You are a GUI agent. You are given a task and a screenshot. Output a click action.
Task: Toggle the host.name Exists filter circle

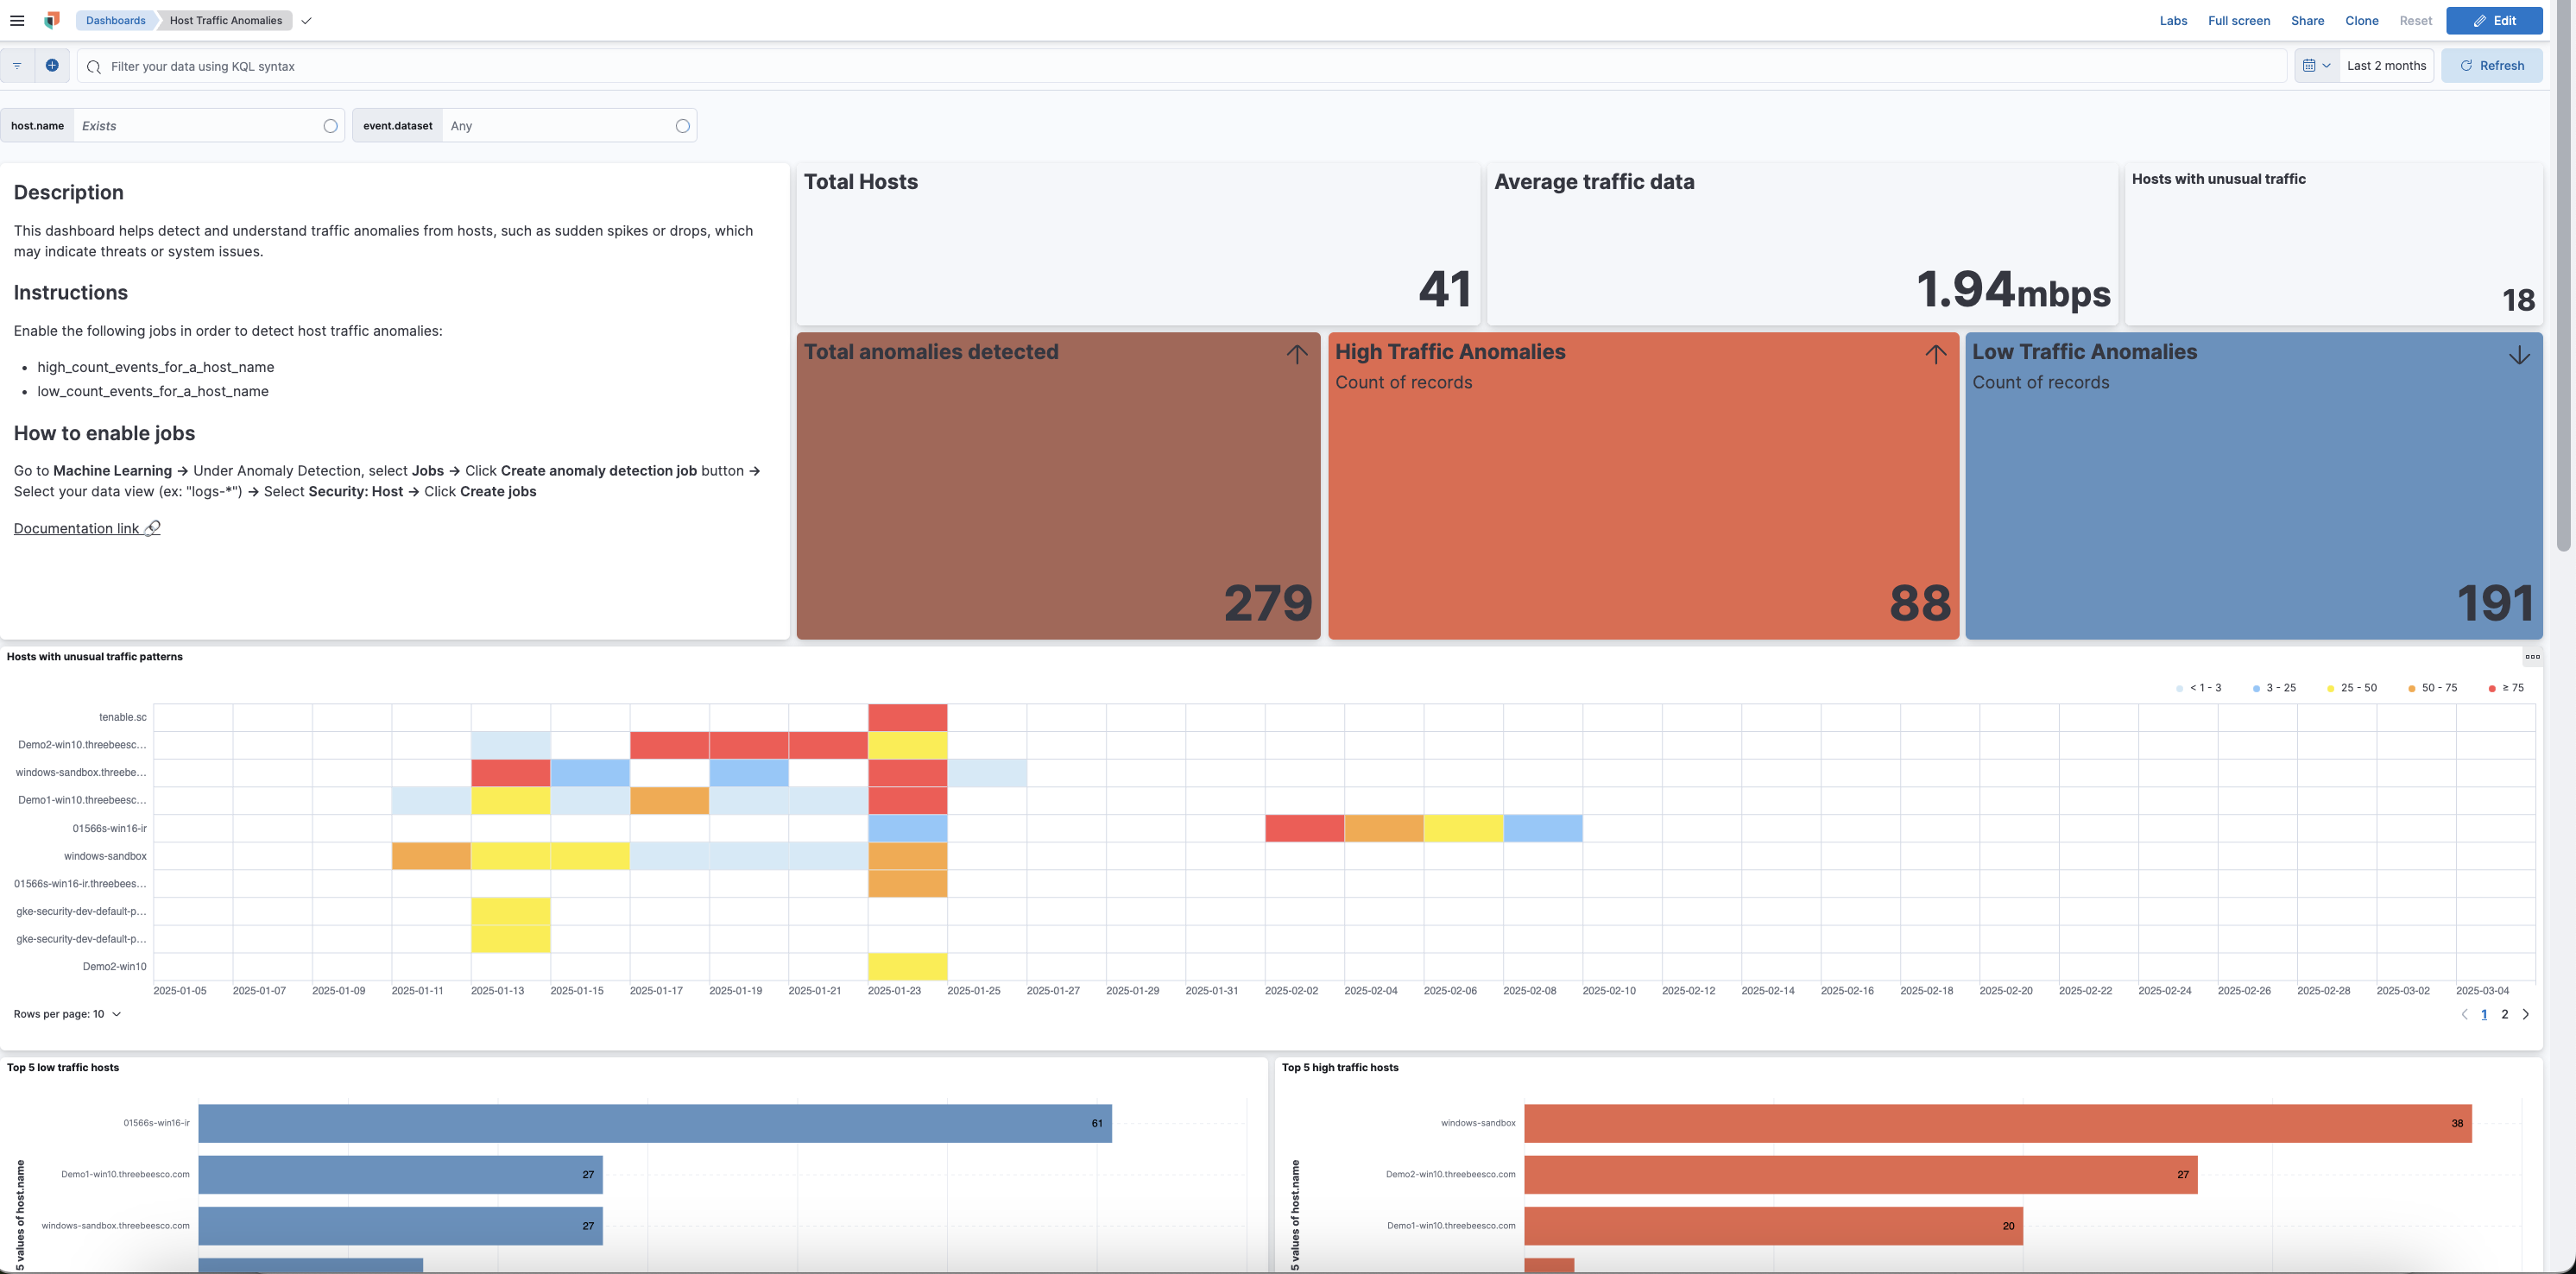pyautogui.click(x=330, y=125)
